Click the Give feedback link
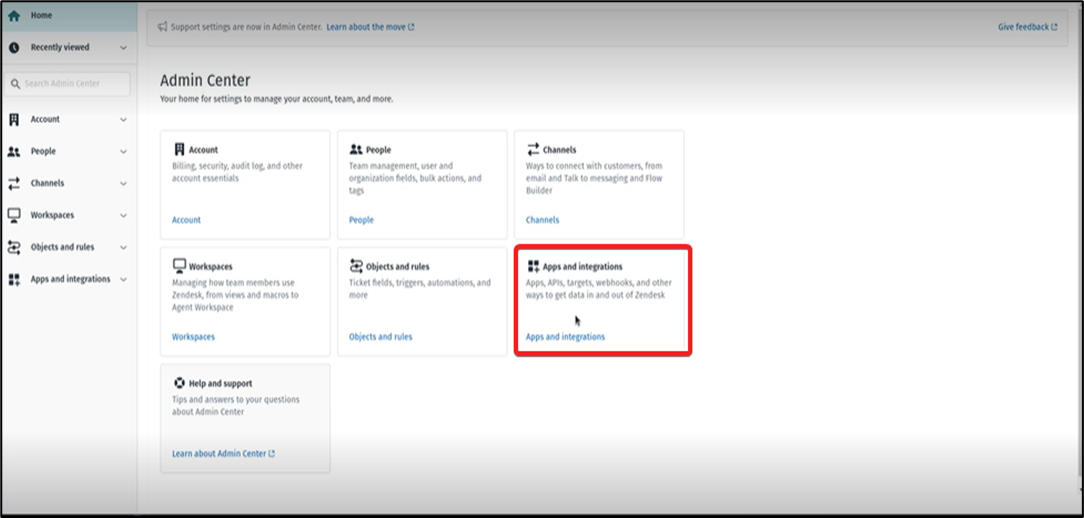 coord(1027,27)
